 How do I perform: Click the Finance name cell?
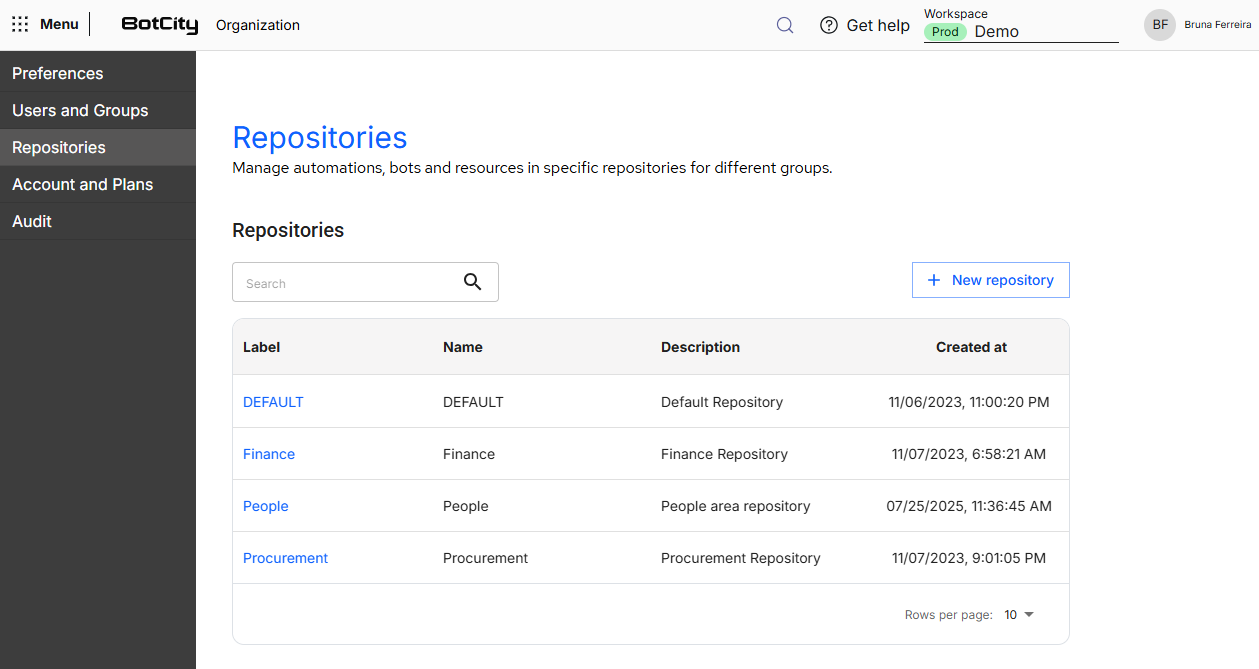(469, 454)
